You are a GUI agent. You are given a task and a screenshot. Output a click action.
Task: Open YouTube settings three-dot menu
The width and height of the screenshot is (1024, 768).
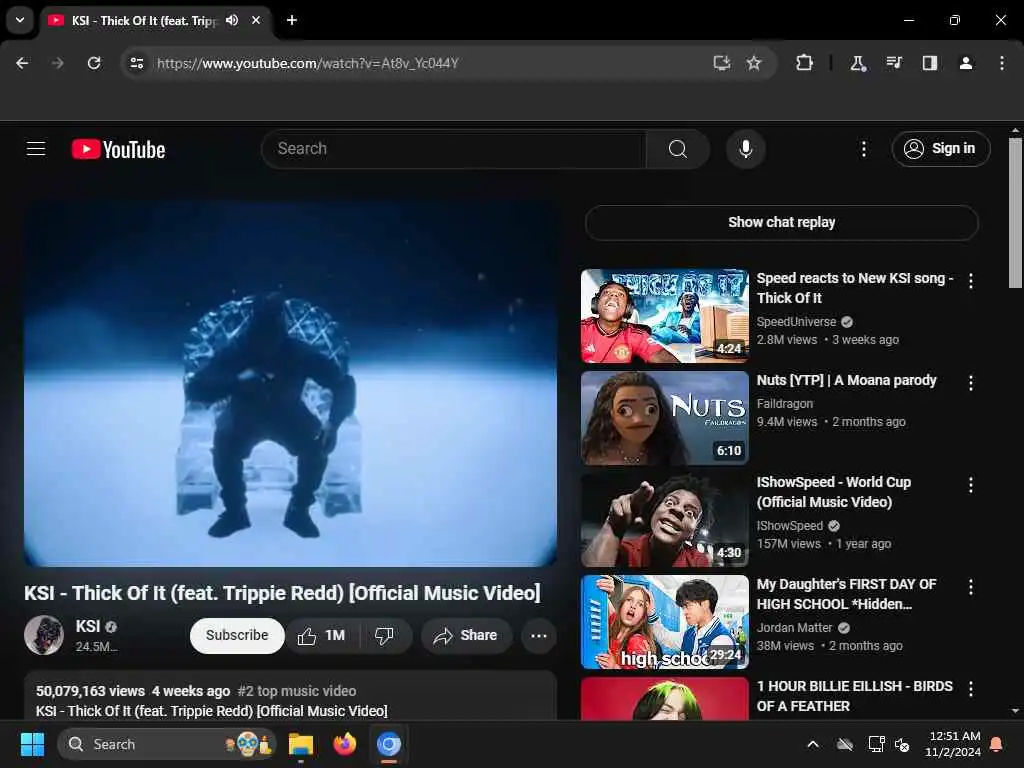click(x=863, y=149)
